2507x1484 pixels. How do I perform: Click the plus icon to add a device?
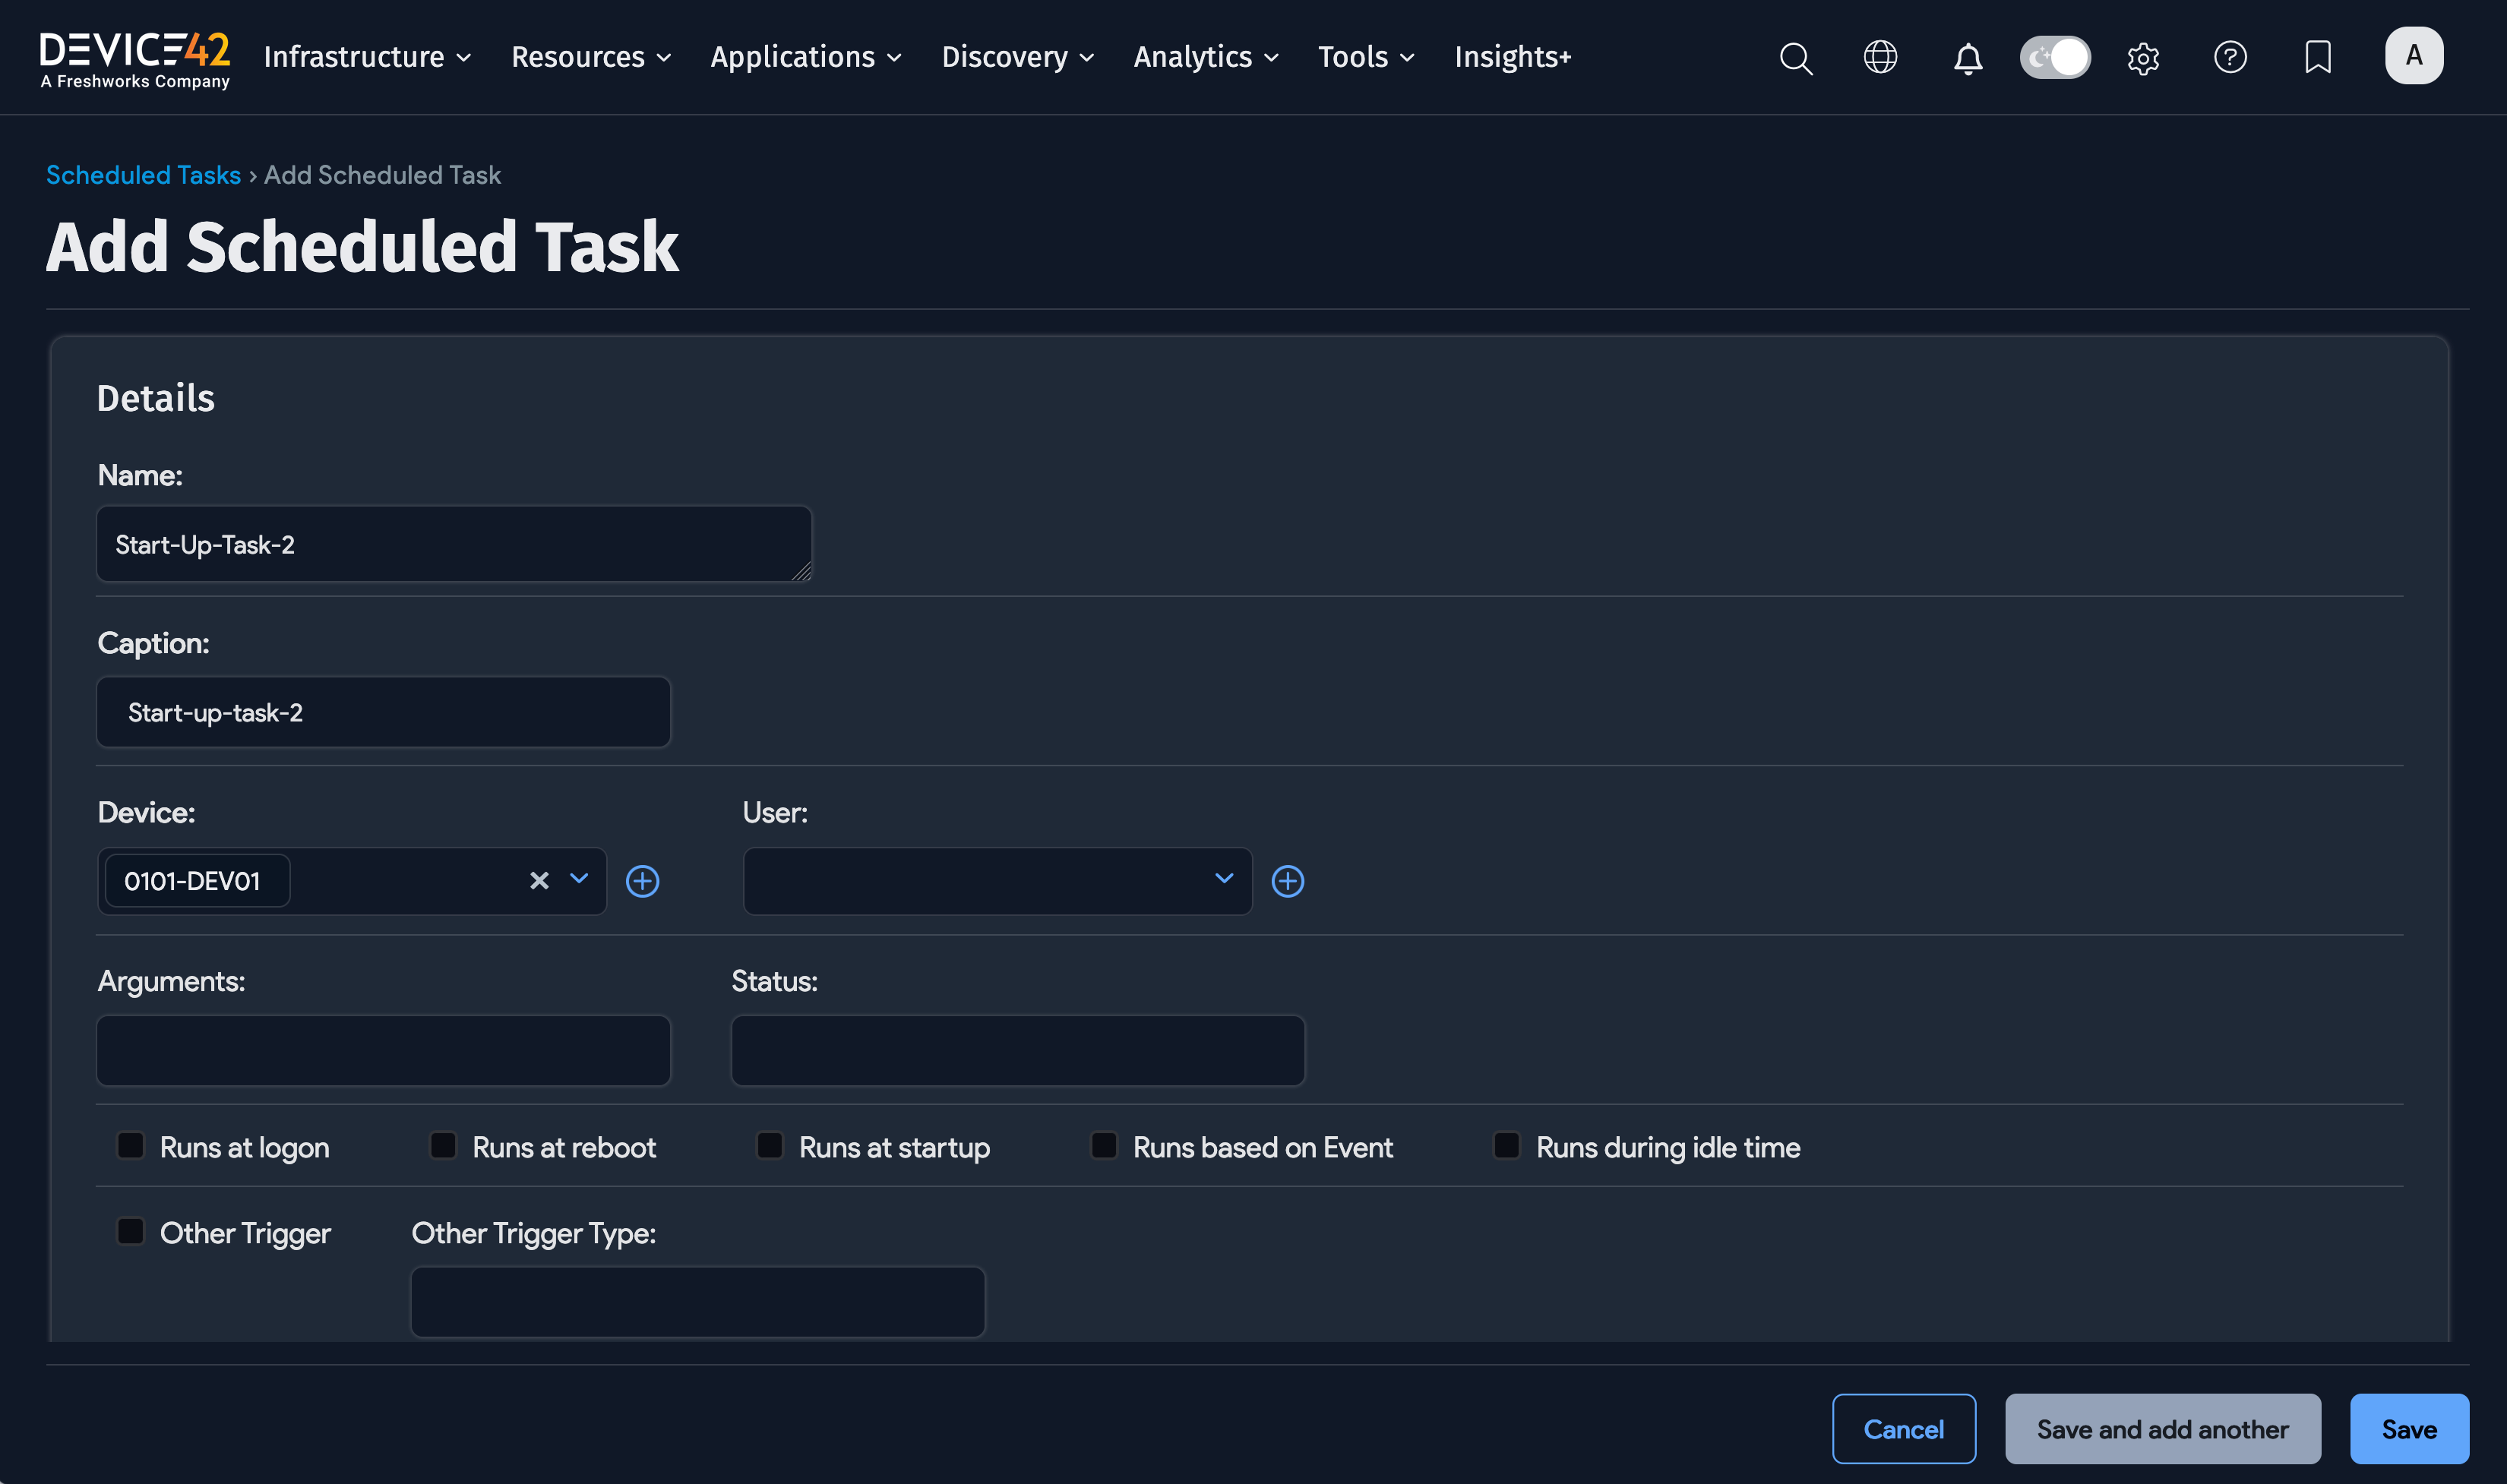[643, 880]
